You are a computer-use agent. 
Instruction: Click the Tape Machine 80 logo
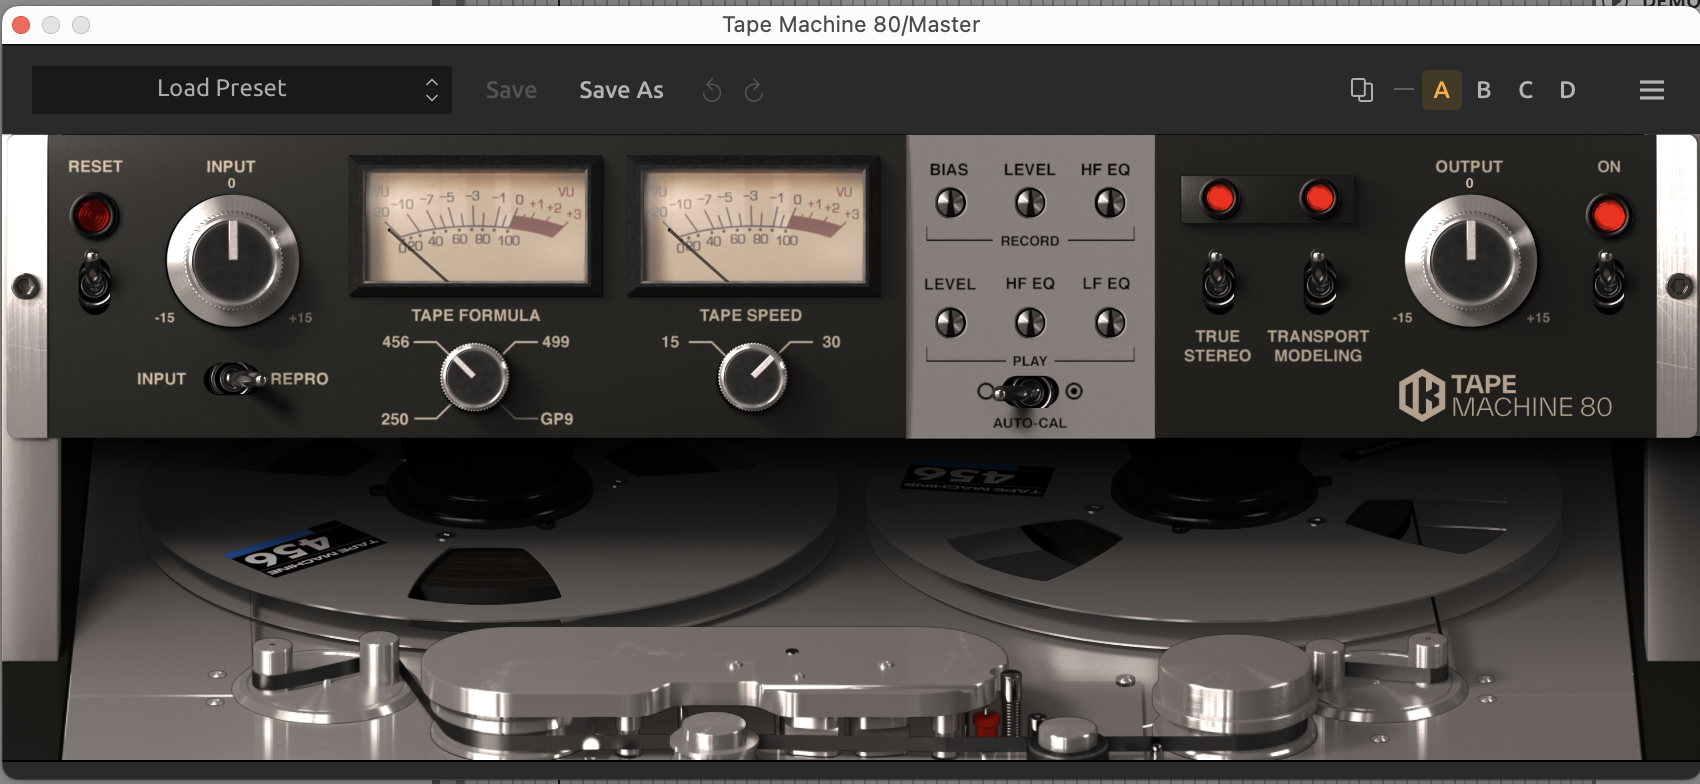(x=1505, y=396)
